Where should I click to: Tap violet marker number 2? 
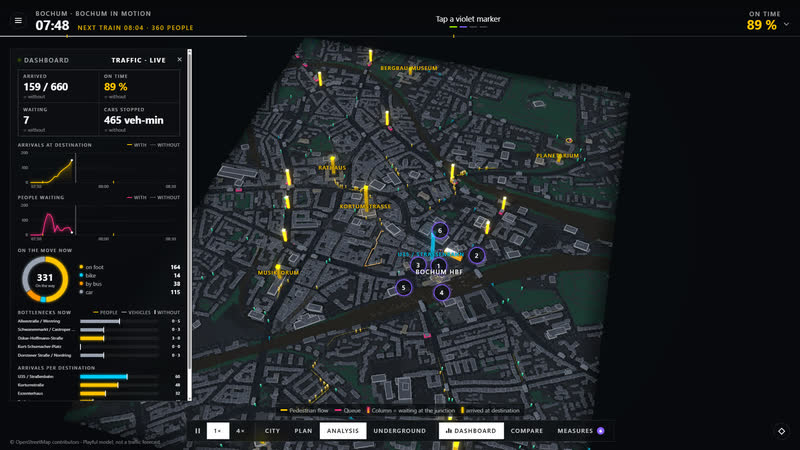(477, 256)
